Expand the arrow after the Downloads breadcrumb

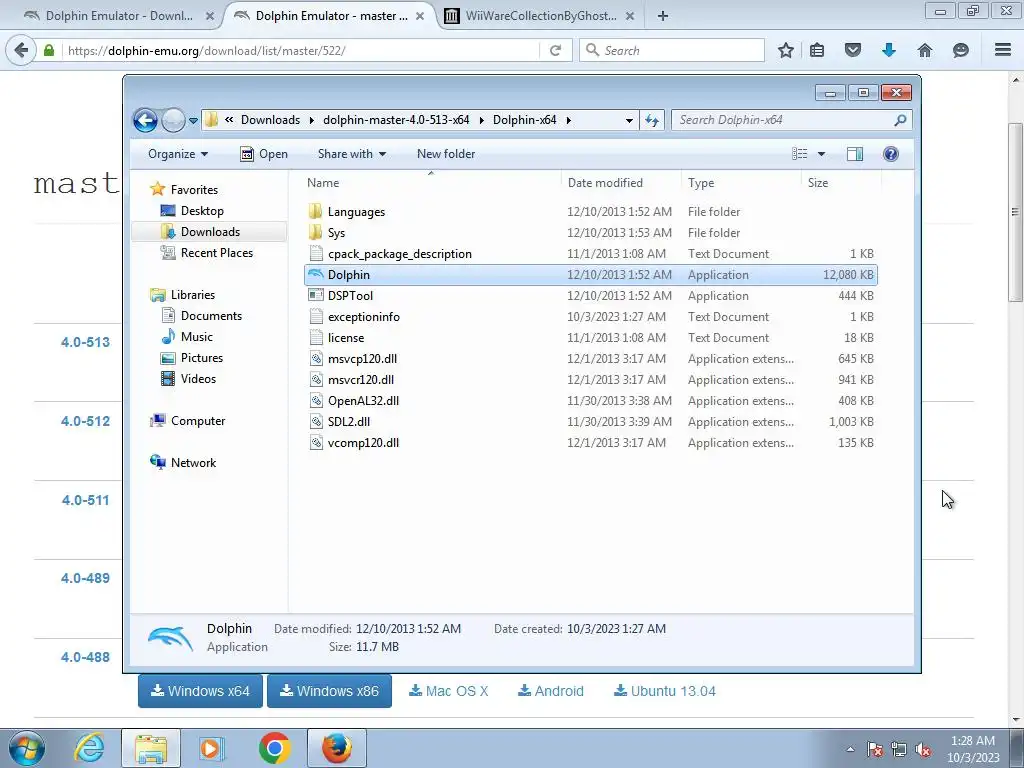coord(312,120)
